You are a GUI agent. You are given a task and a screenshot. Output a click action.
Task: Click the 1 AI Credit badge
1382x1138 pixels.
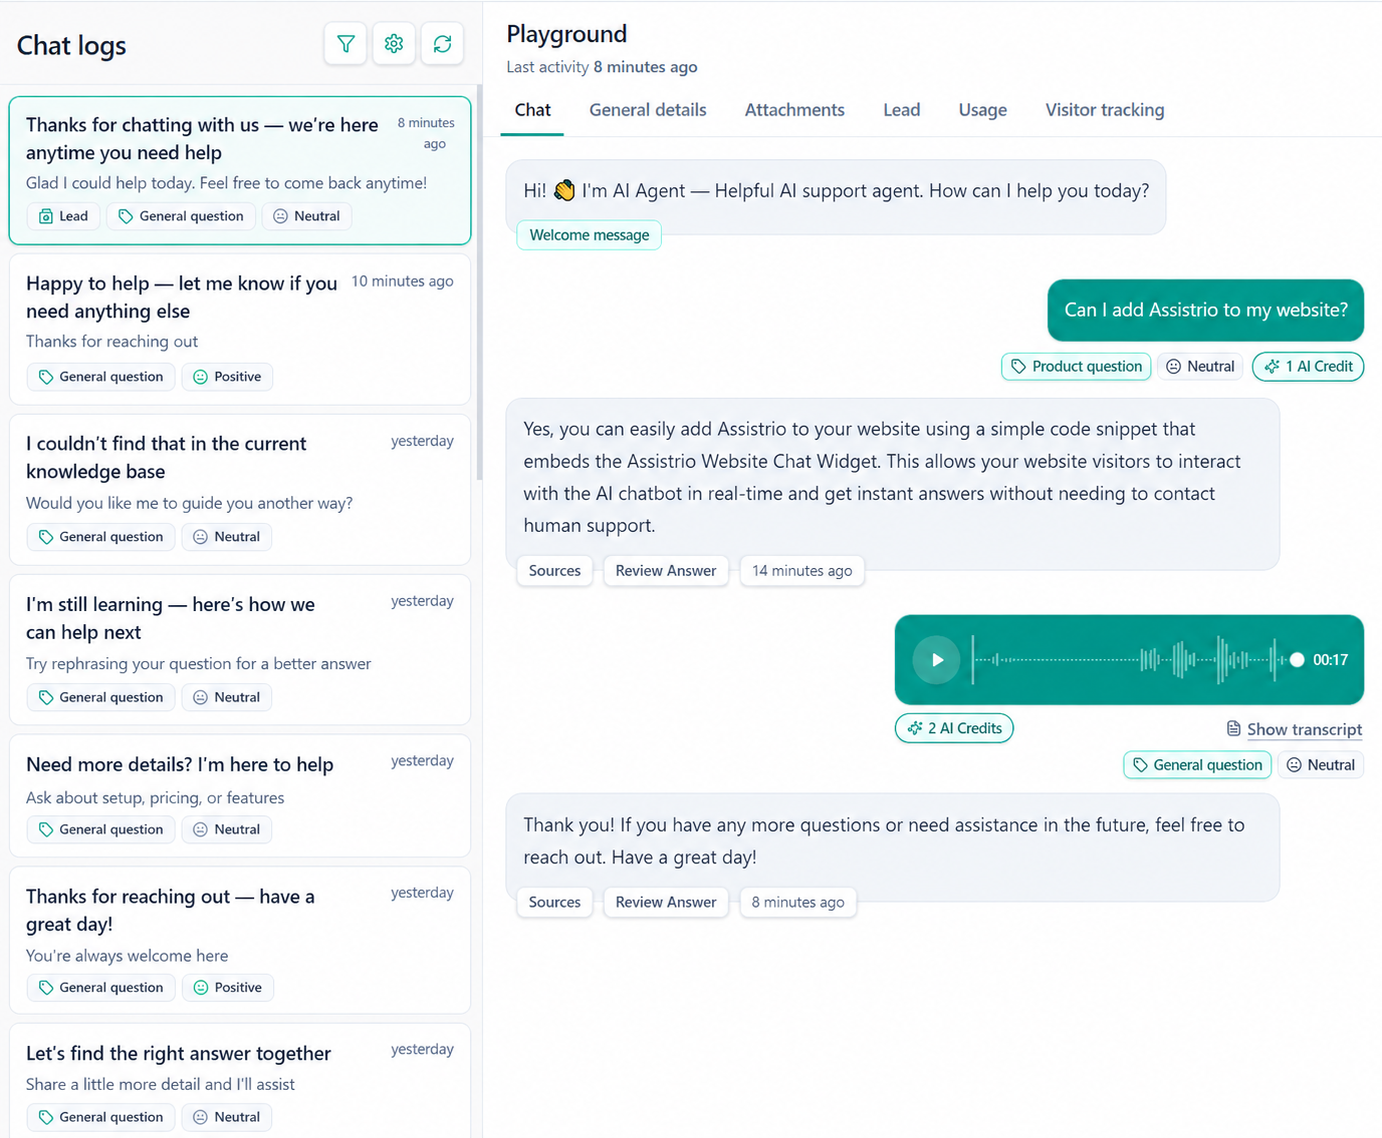click(x=1308, y=367)
